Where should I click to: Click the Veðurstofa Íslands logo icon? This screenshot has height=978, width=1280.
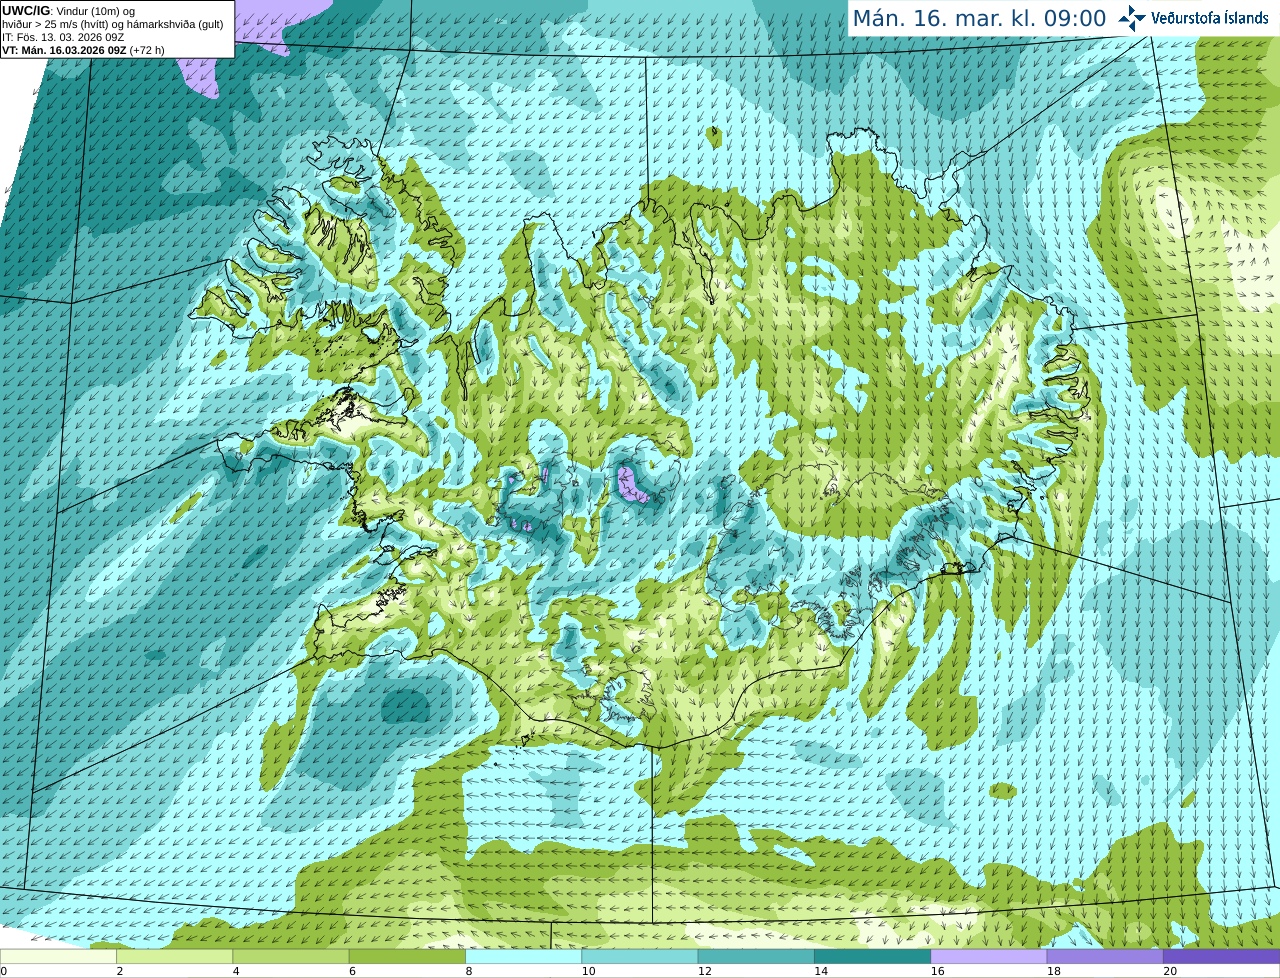point(1132,18)
